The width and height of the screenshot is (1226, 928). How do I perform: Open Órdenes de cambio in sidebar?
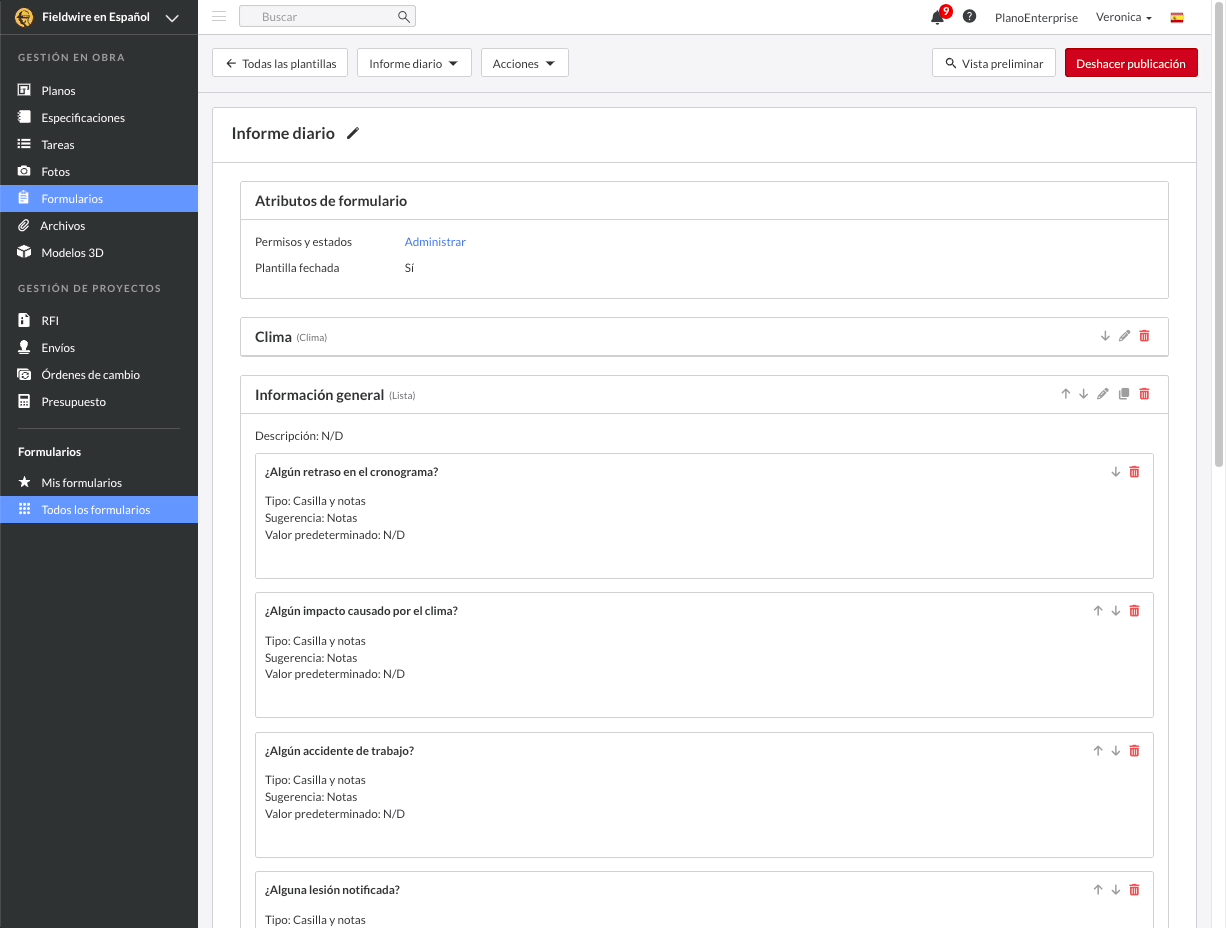click(x=99, y=375)
